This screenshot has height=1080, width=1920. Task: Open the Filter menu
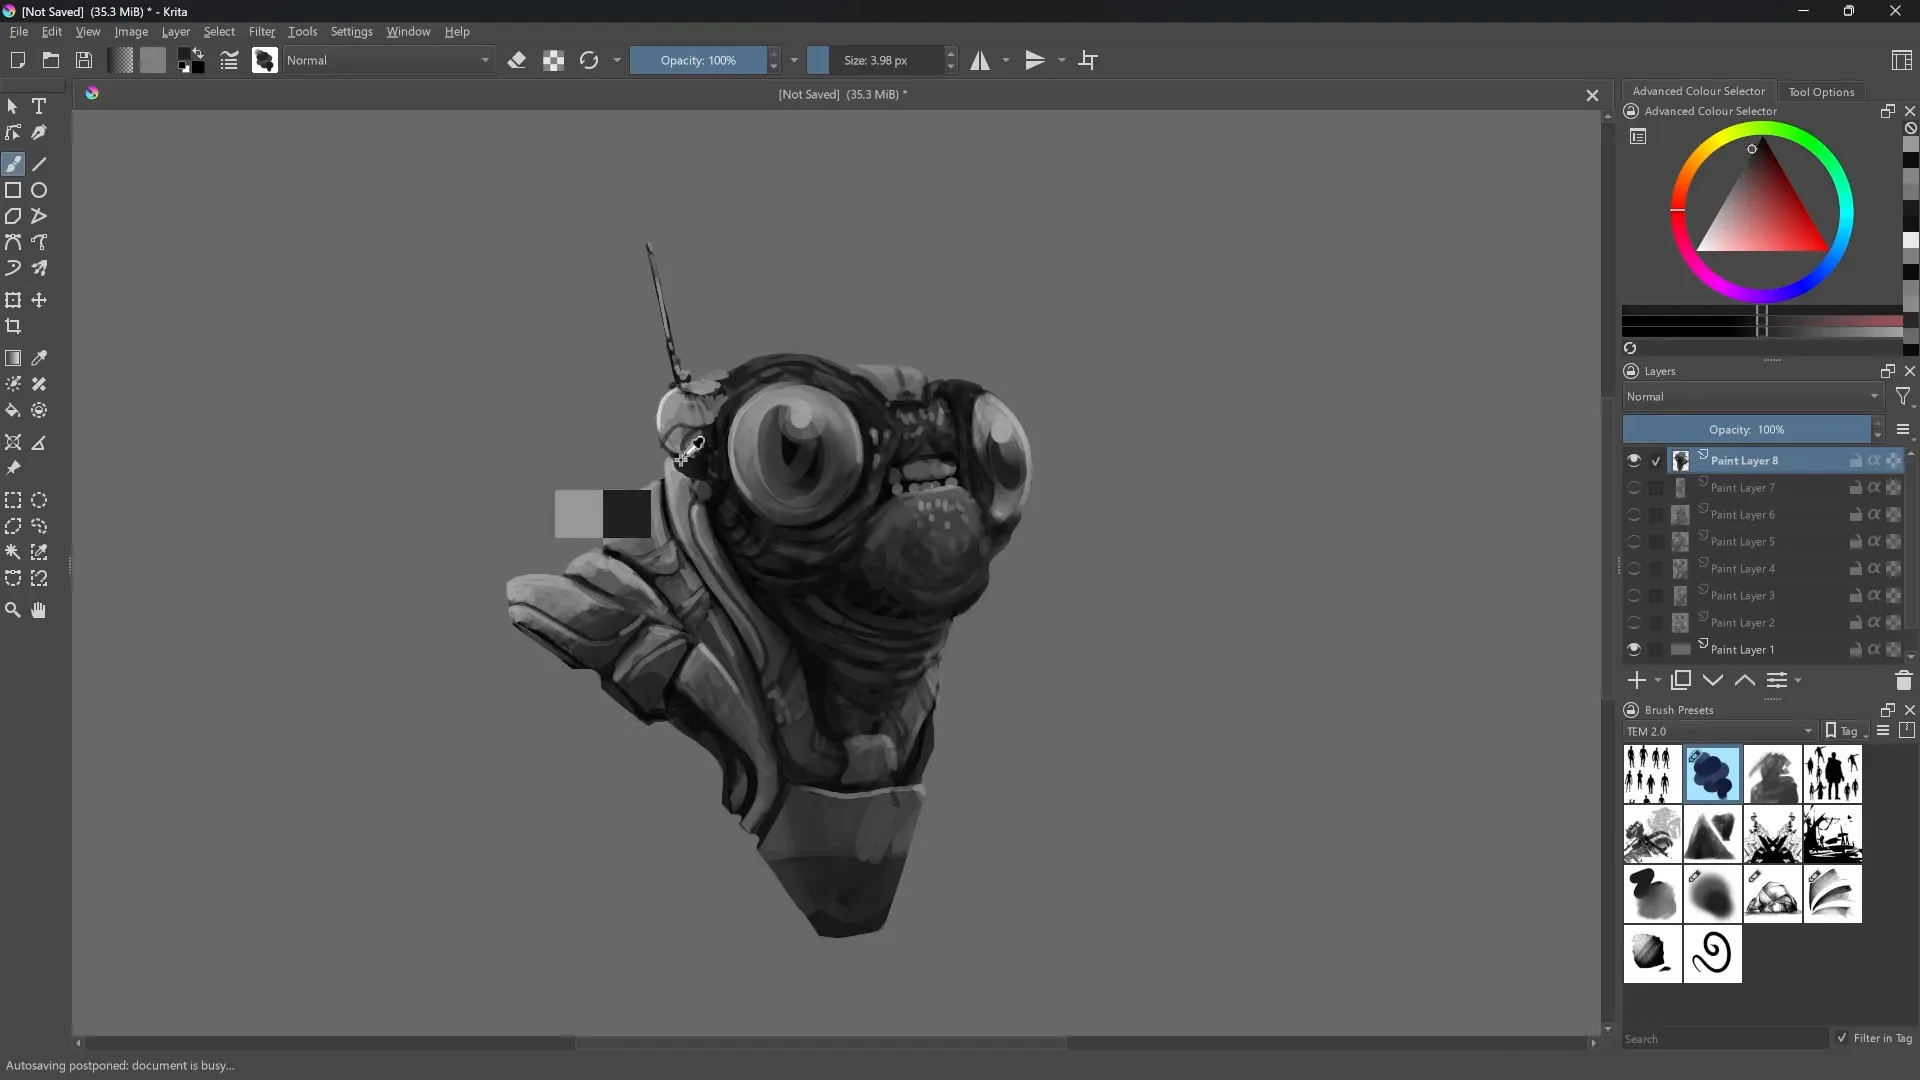(x=261, y=32)
